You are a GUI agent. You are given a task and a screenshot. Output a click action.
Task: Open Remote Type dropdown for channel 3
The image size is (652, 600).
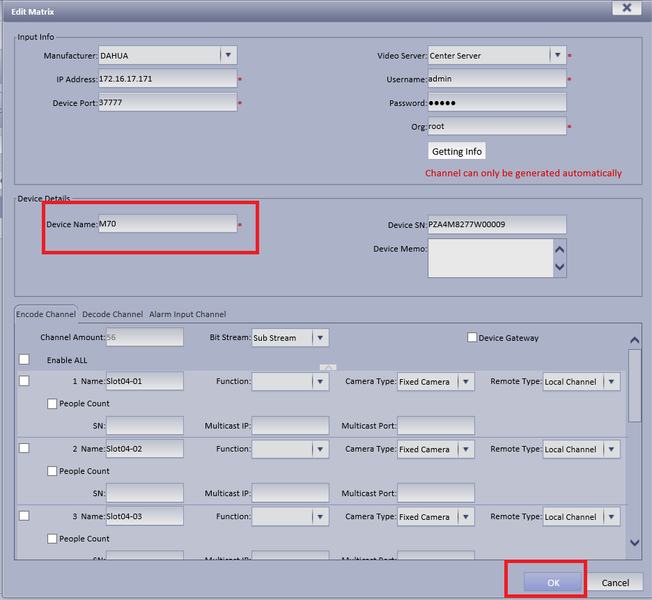click(x=611, y=516)
